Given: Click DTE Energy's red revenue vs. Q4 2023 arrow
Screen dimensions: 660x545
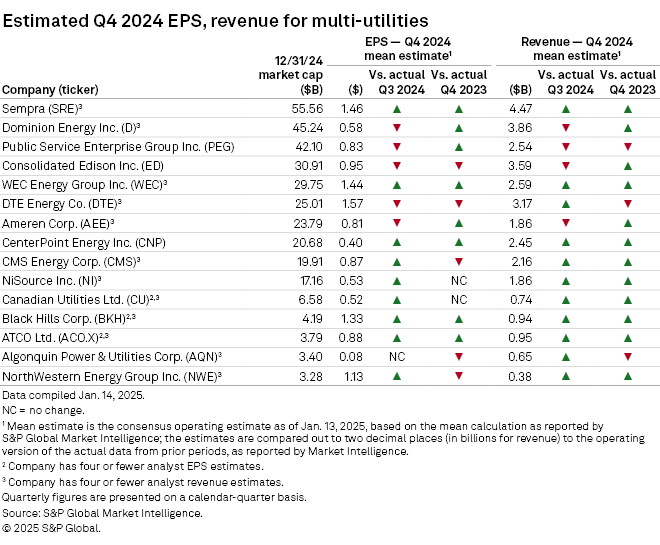Looking at the screenshot, I should pos(627,203).
